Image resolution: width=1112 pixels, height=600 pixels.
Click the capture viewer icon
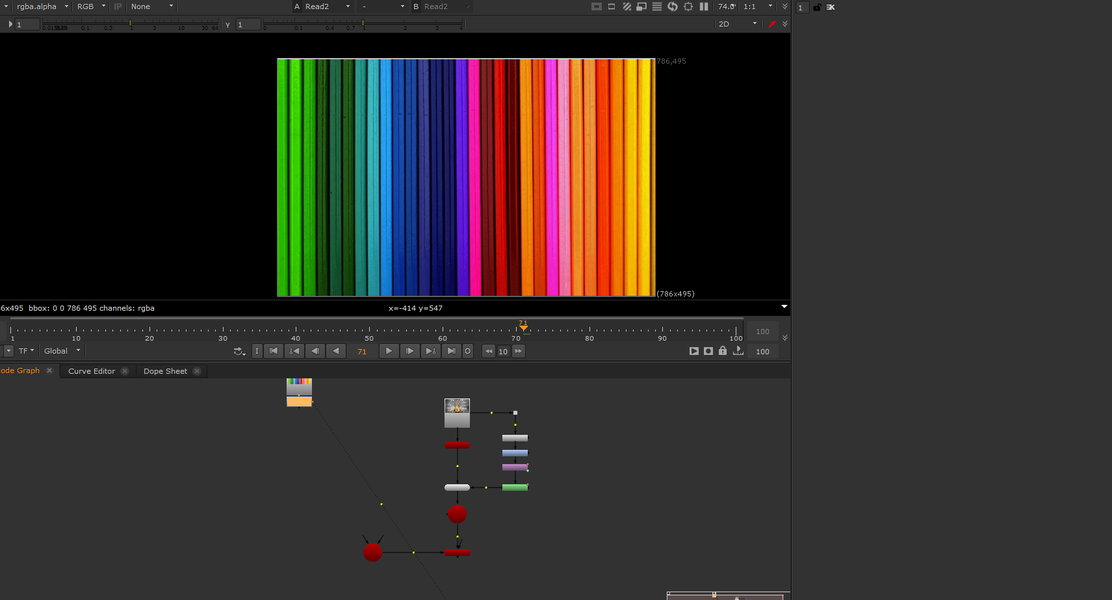(708, 351)
